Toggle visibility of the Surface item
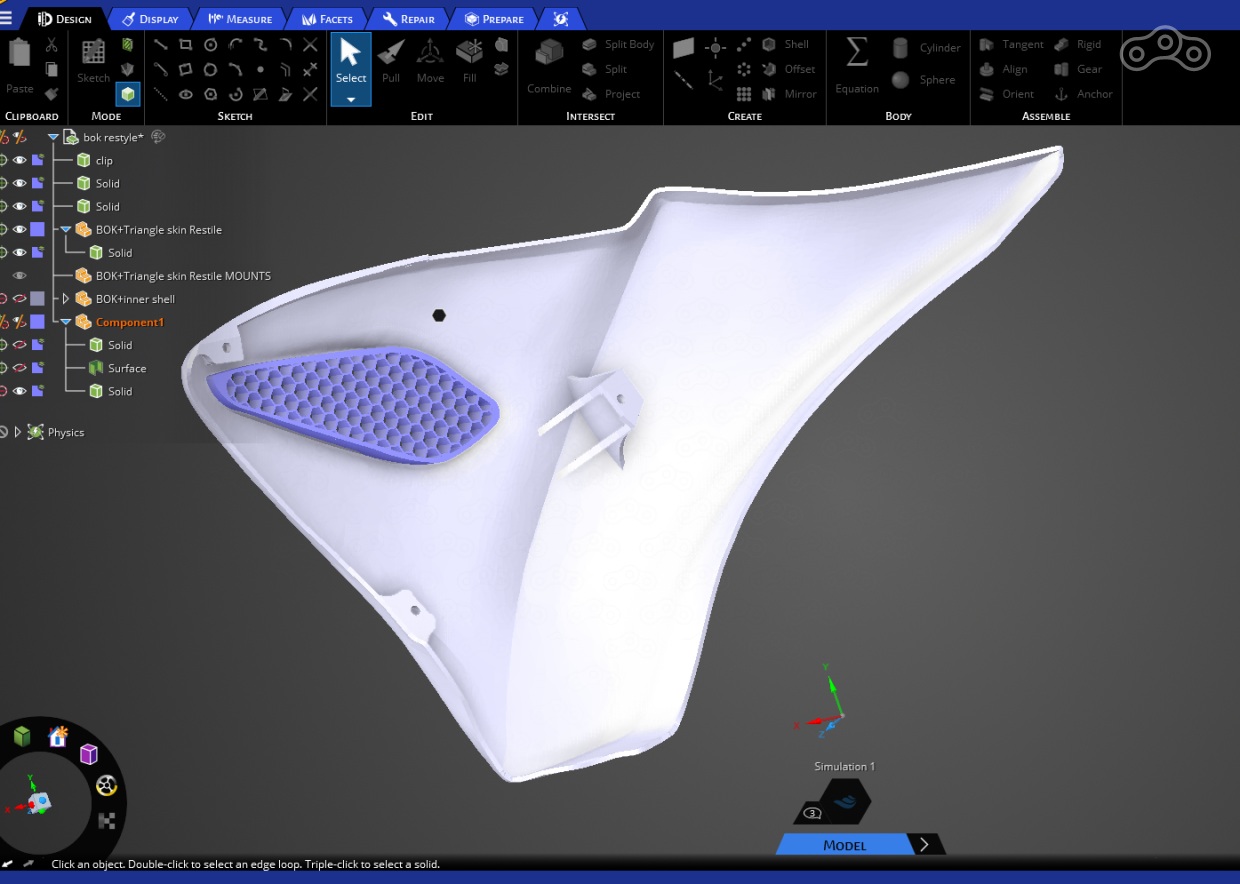Screen dimensions: 1240x884 point(19,368)
